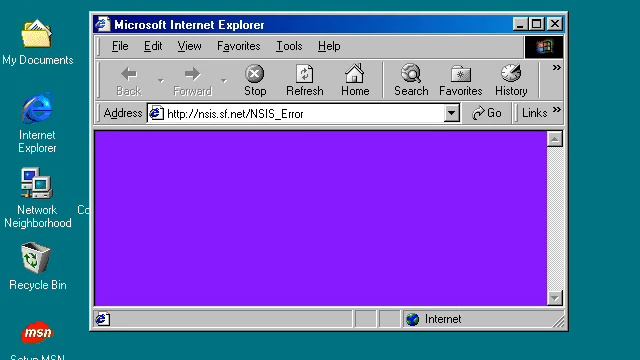Image resolution: width=640 pixels, height=360 pixels.
Task: Click the Back arrow toolbar button
Action: 129,80
